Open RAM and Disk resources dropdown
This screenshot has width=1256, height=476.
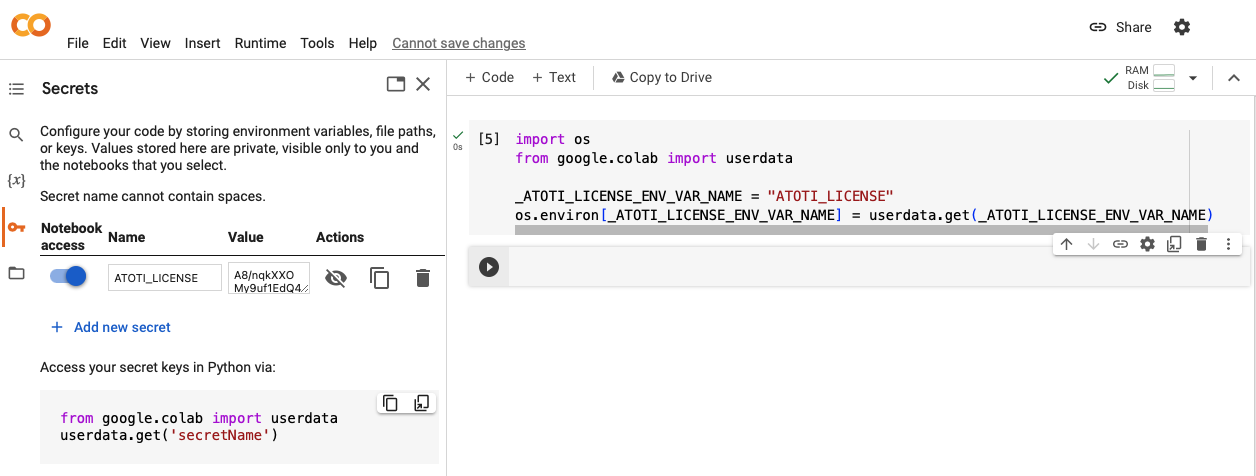(1192, 78)
